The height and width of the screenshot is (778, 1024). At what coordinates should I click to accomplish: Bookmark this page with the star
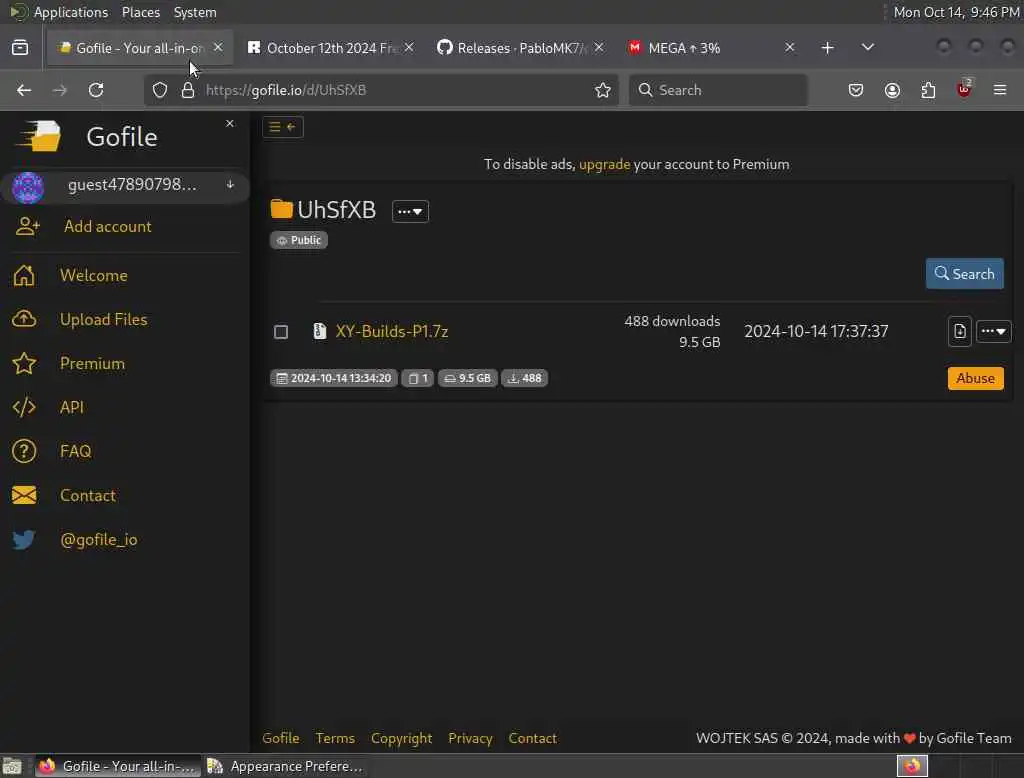tap(603, 90)
